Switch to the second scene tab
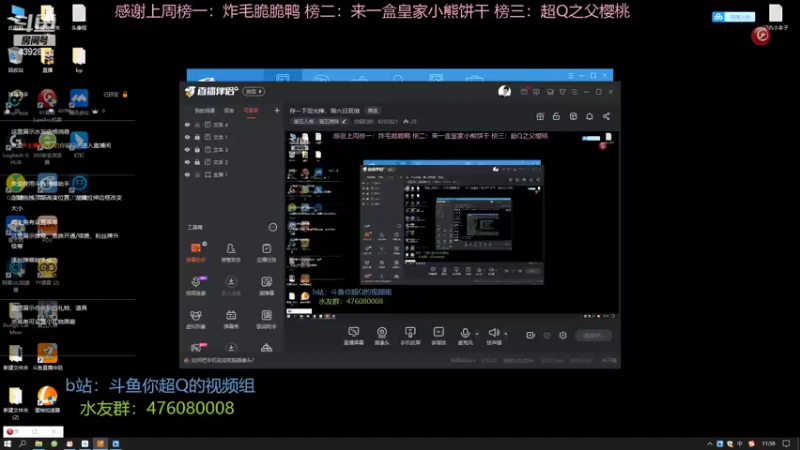Image resolution: width=800 pixels, height=450 pixels. (x=229, y=111)
